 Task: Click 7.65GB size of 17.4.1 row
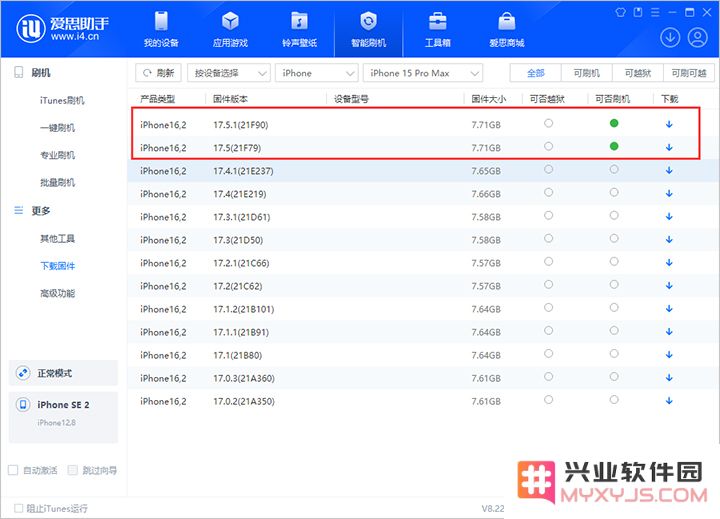click(x=486, y=171)
